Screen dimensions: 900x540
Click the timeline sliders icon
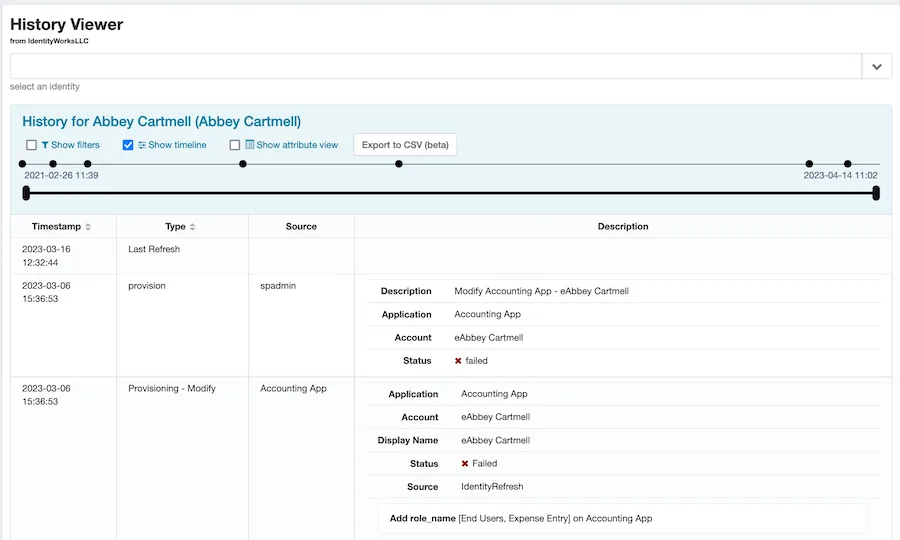point(142,145)
